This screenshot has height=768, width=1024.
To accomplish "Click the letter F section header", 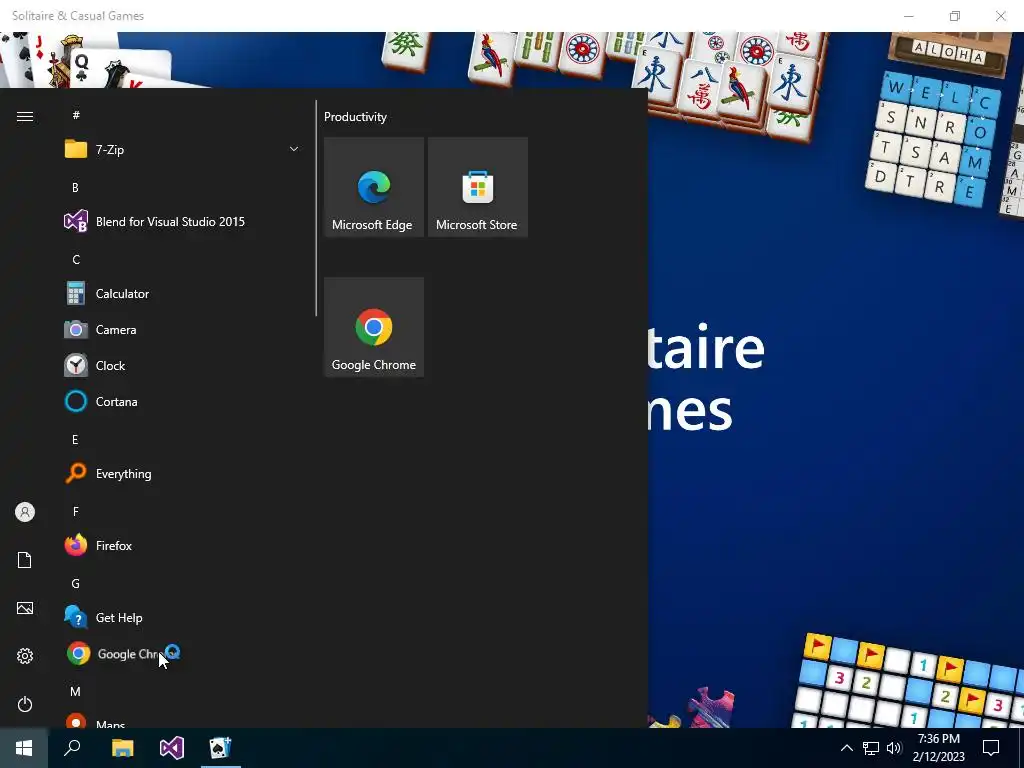I will point(76,511).
